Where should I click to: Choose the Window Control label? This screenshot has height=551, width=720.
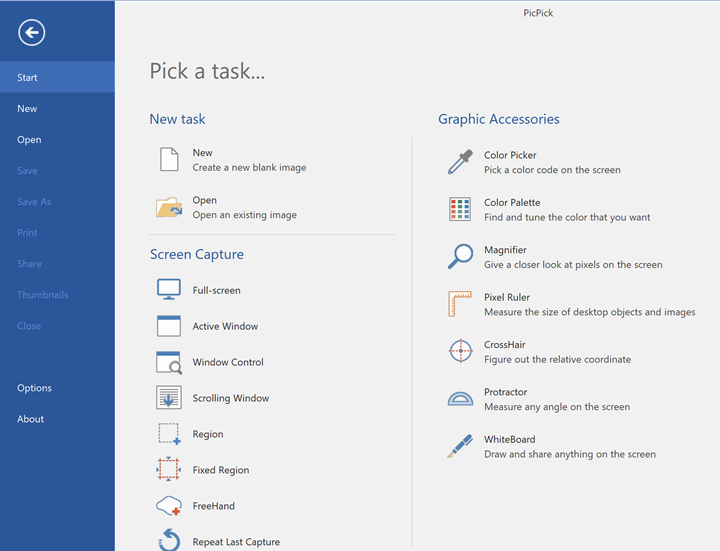pyautogui.click(x=228, y=362)
